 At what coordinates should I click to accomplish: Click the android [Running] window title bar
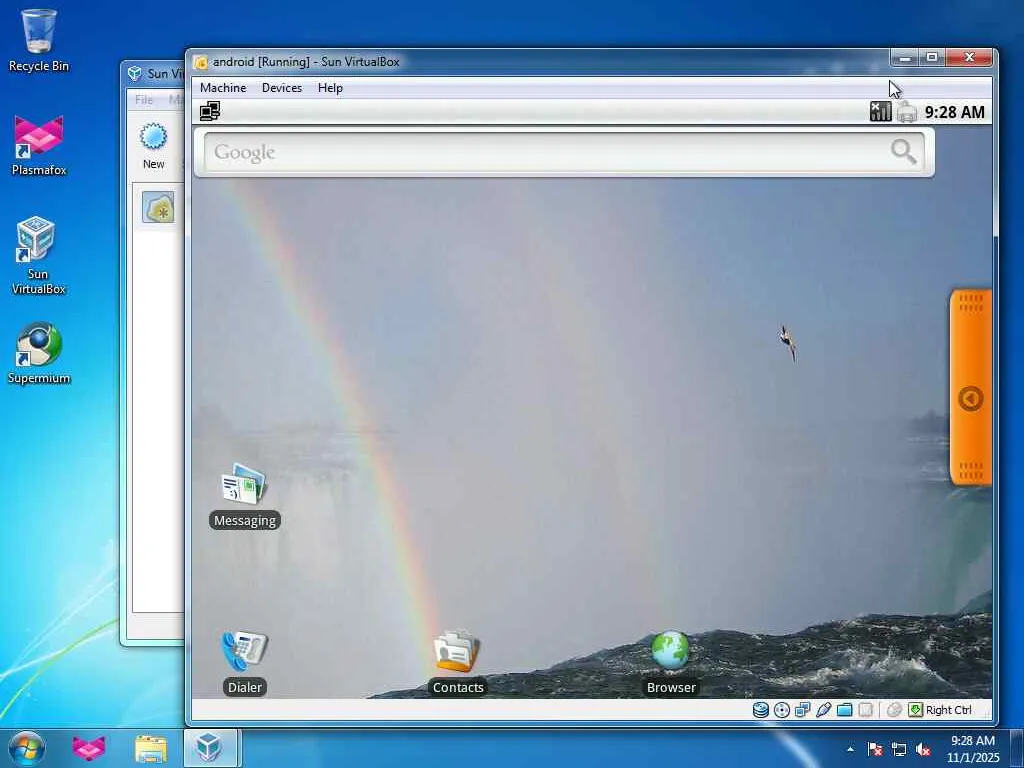[x=542, y=61]
